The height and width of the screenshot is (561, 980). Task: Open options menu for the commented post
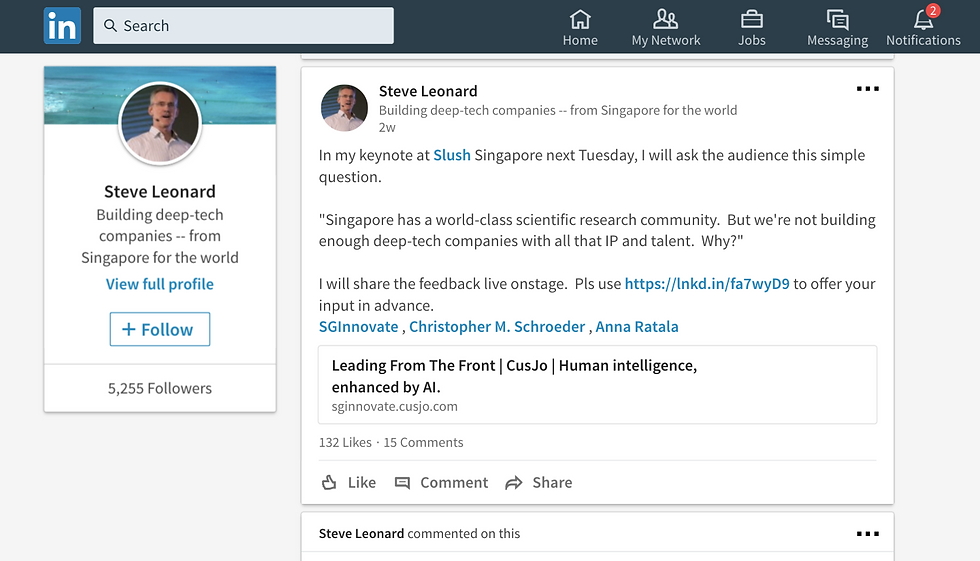[868, 534]
